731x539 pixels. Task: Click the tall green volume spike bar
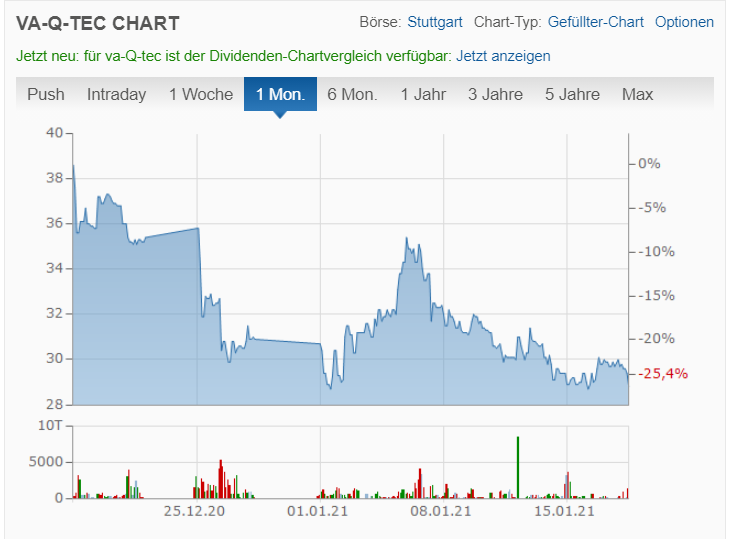click(x=517, y=467)
